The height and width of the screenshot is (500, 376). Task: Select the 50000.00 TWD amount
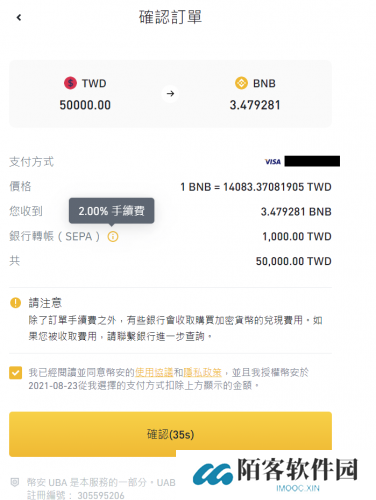[85, 105]
